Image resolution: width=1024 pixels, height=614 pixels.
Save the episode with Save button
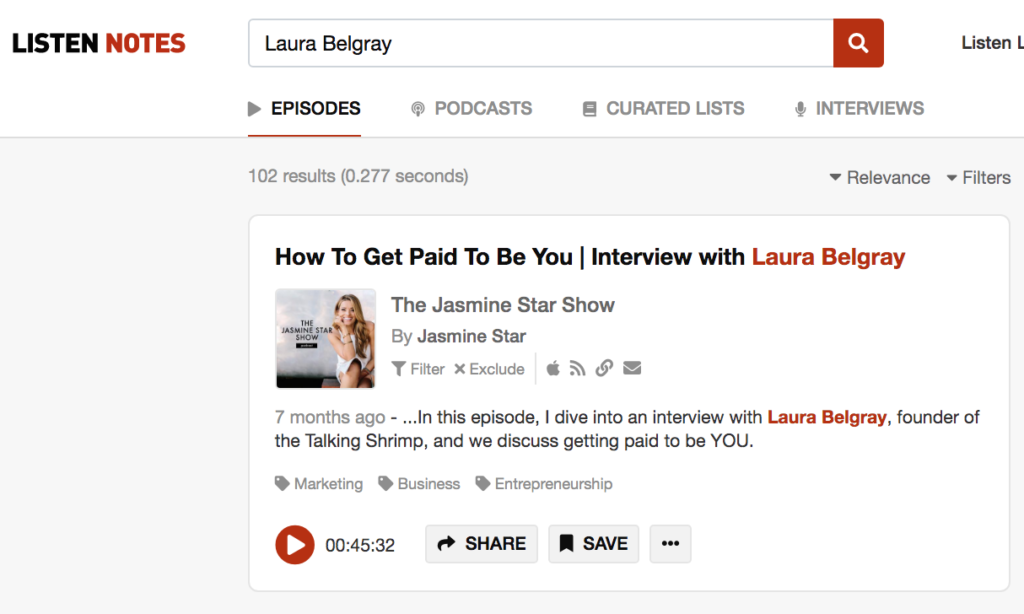pyautogui.click(x=593, y=544)
